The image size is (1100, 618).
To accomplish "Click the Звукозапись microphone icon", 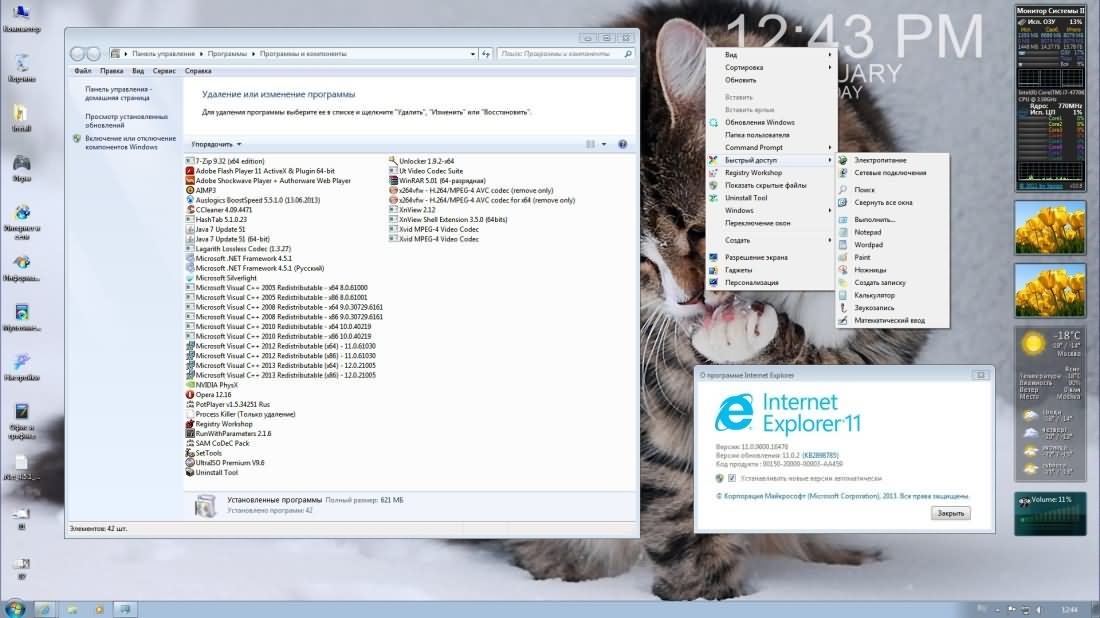I will [843, 308].
